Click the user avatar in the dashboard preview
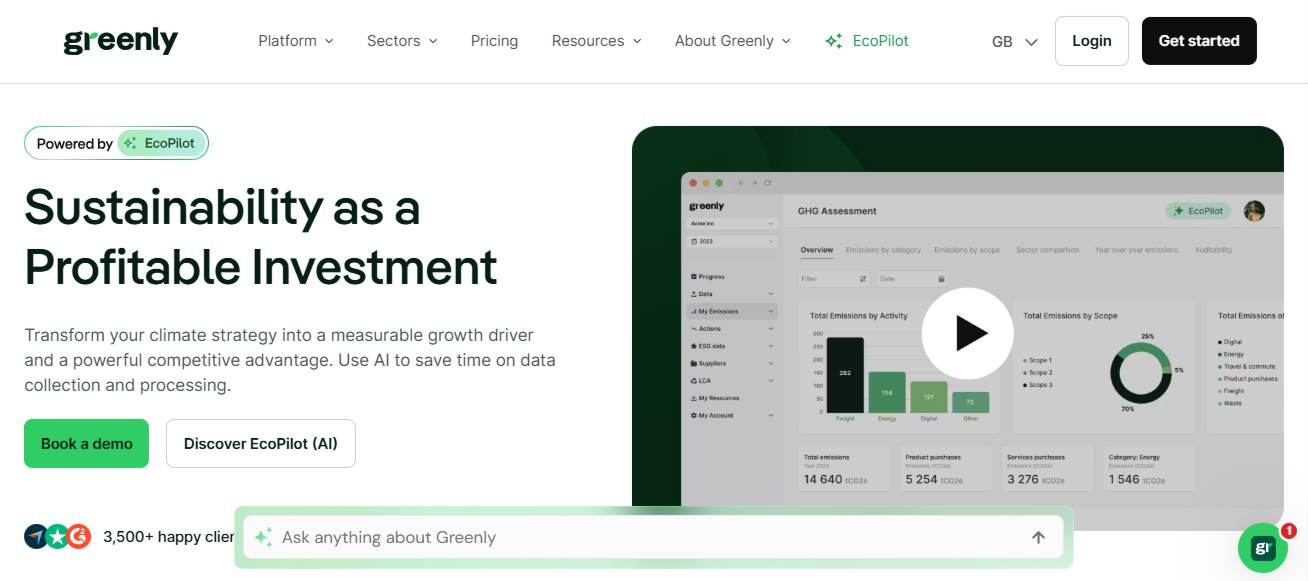The height and width of the screenshot is (581, 1308). point(1254,211)
